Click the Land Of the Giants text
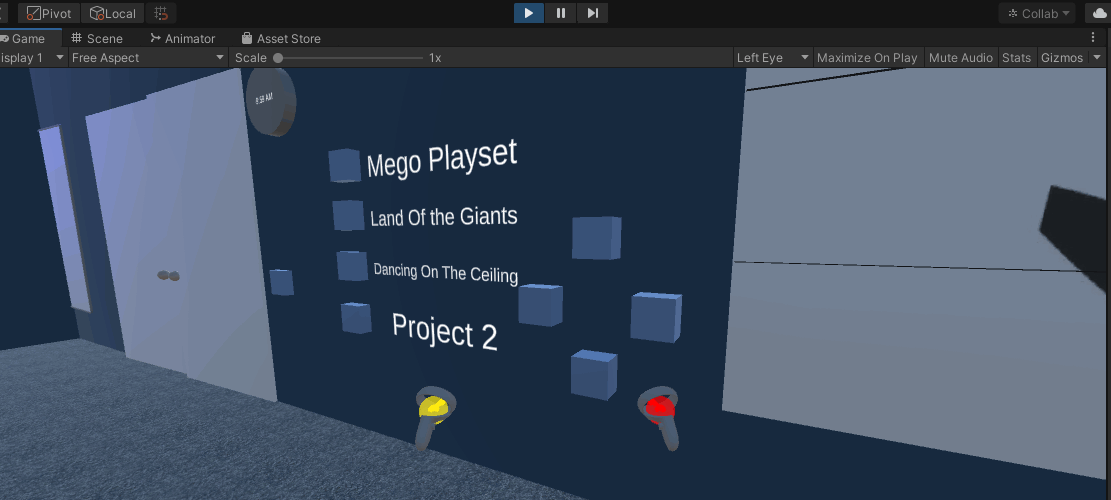Image resolution: width=1111 pixels, height=500 pixels. 444,216
